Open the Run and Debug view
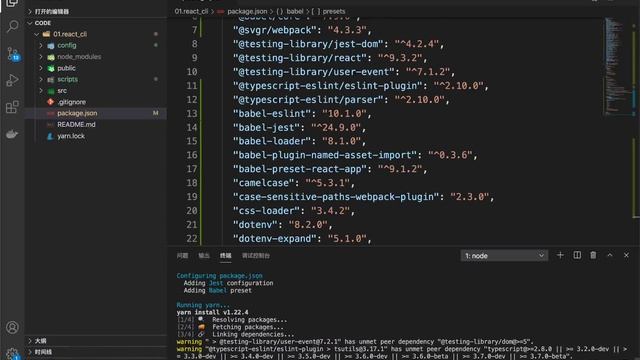This screenshot has width=640, height=360. [x=12, y=80]
